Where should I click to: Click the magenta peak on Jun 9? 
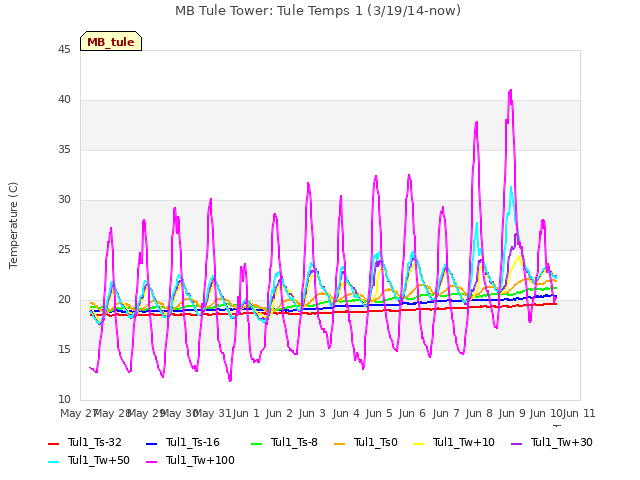click(x=510, y=91)
